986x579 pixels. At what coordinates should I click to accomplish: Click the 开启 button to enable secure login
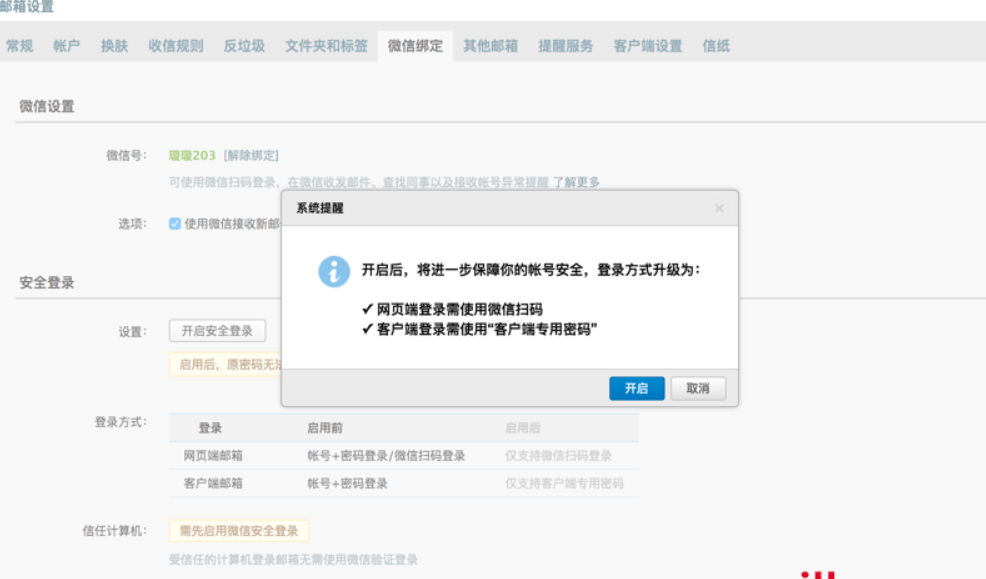636,390
